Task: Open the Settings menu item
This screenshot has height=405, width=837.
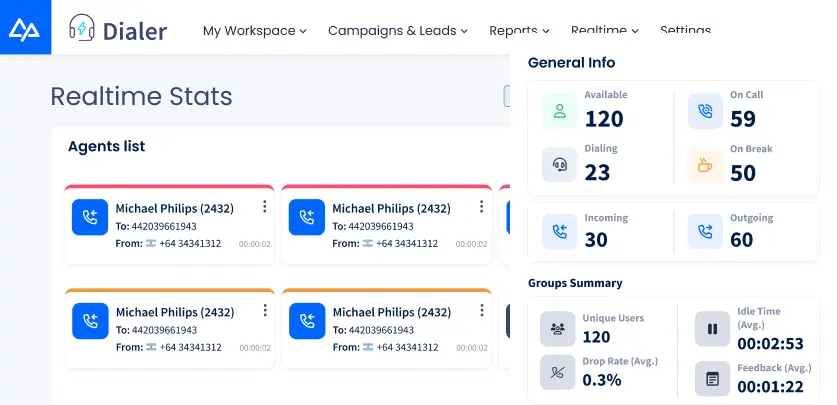Action: pyautogui.click(x=685, y=30)
